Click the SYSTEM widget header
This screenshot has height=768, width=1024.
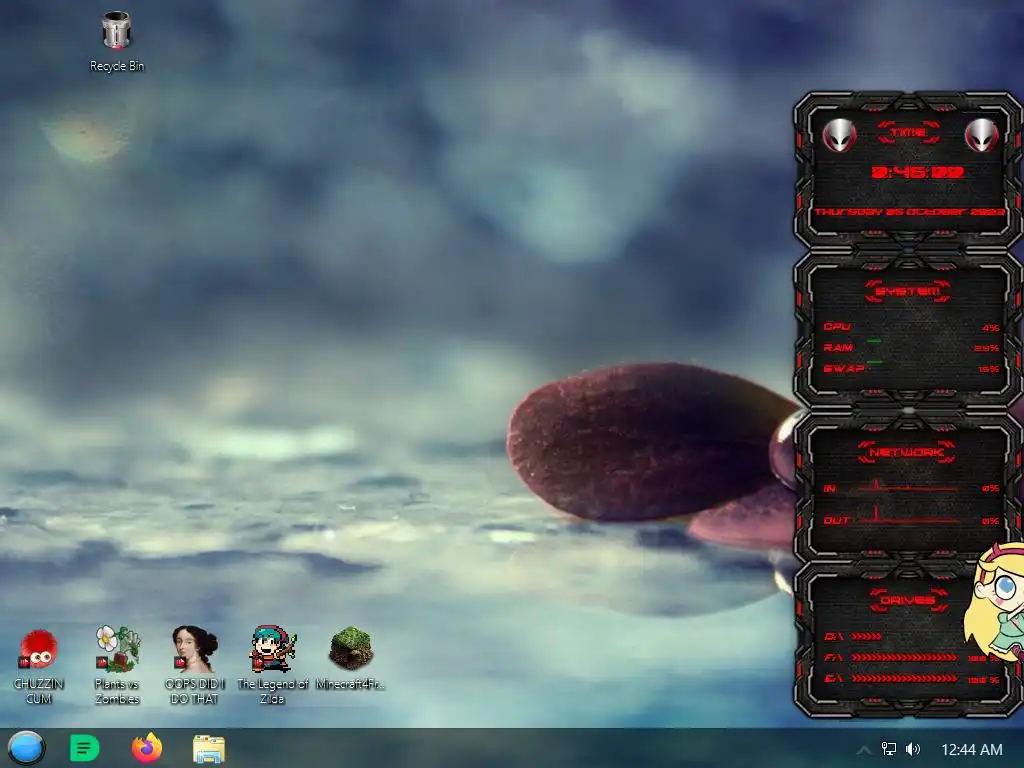click(x=908, y=291)
